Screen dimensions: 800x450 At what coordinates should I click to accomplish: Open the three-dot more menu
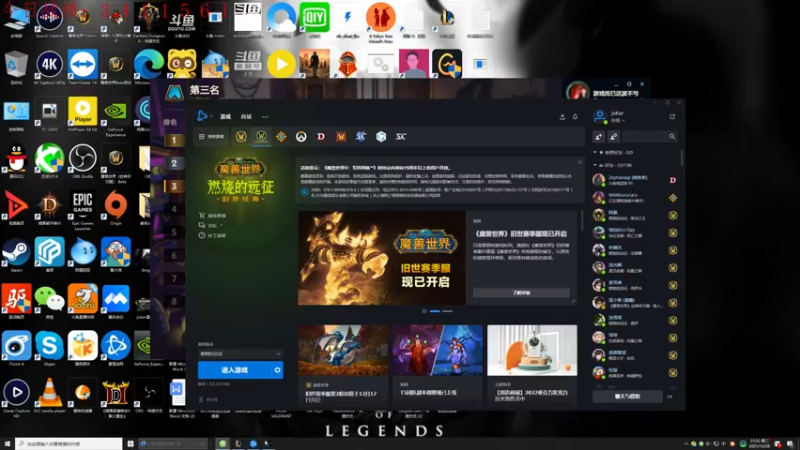pyautogui.click(x=265, y=117)
